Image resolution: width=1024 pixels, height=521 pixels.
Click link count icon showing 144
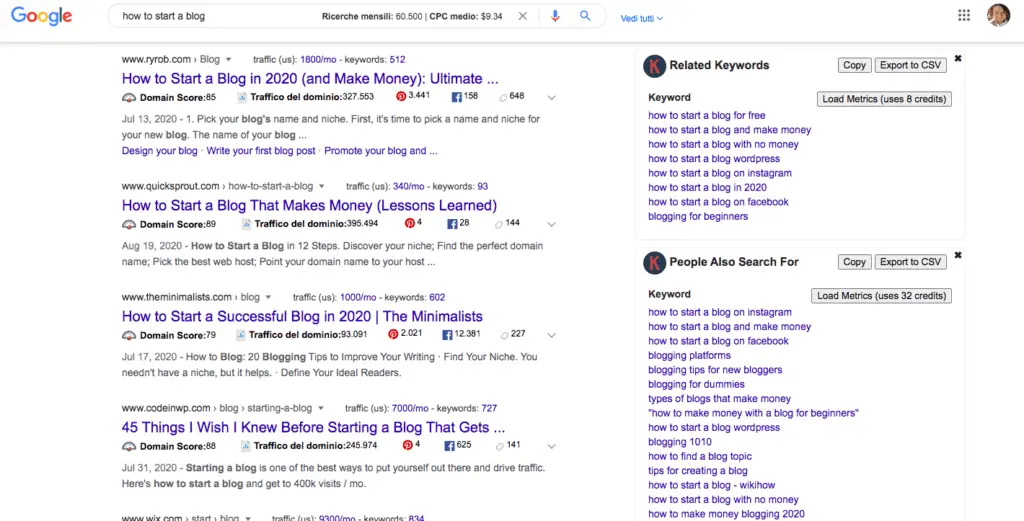pyautogui.click(x=498, y=224)
